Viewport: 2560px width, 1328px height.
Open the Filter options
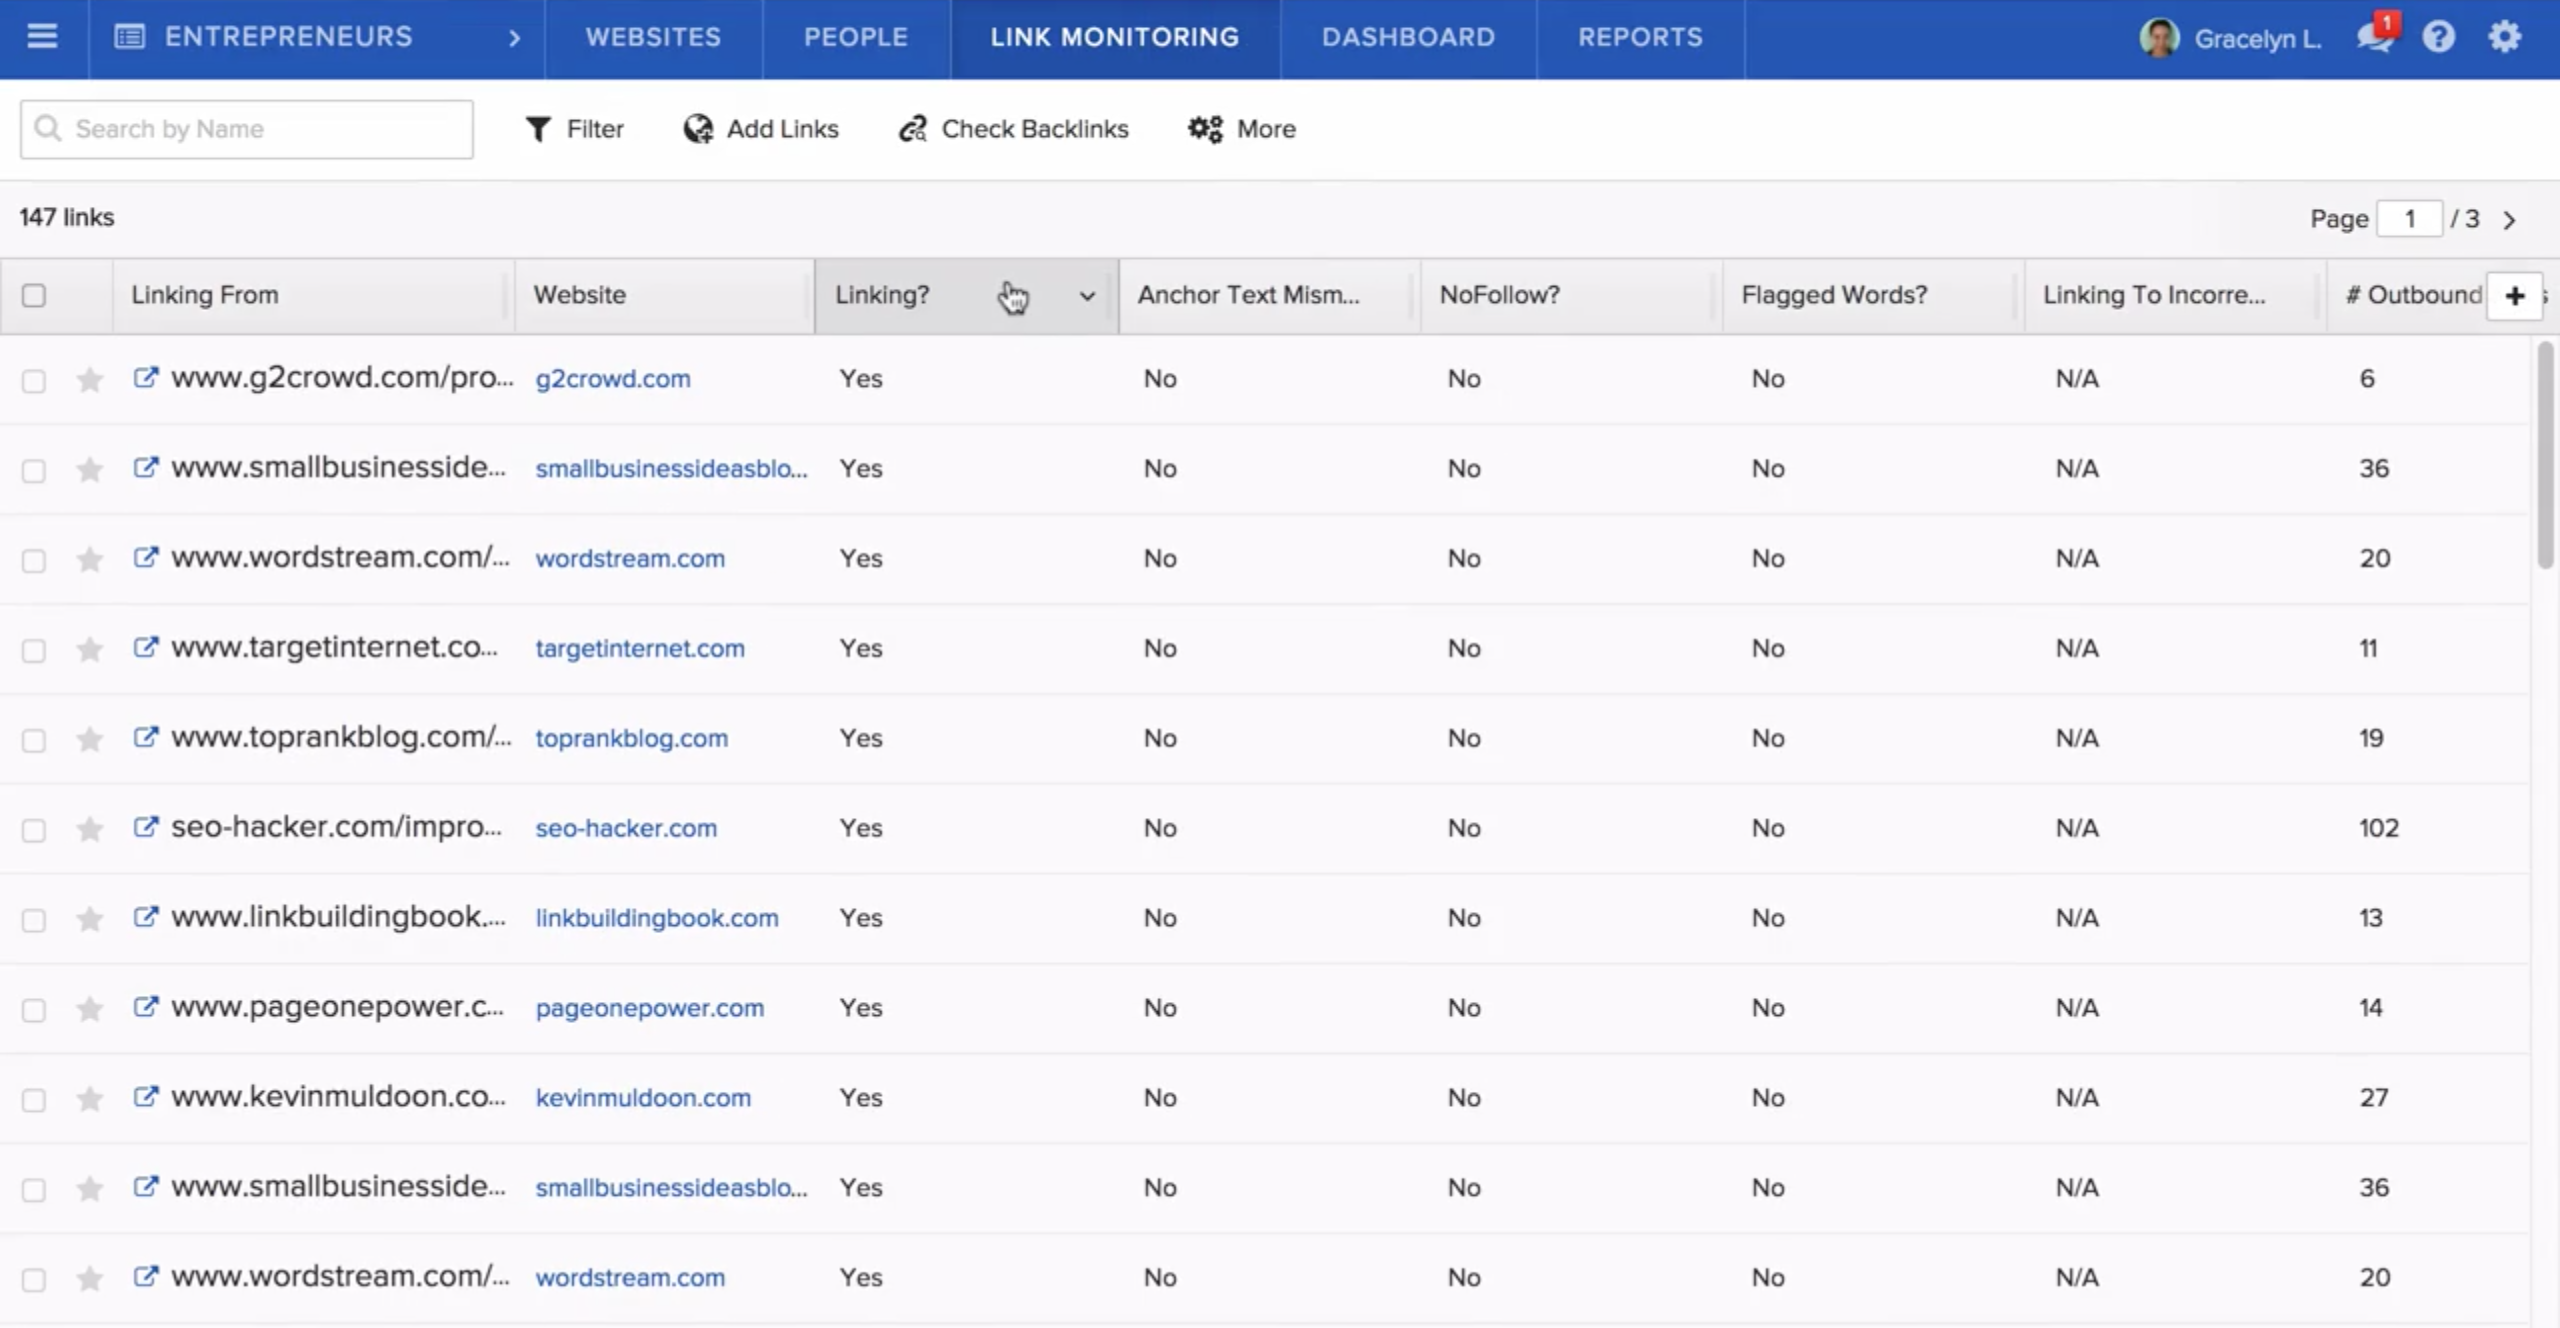pos(575,129)
